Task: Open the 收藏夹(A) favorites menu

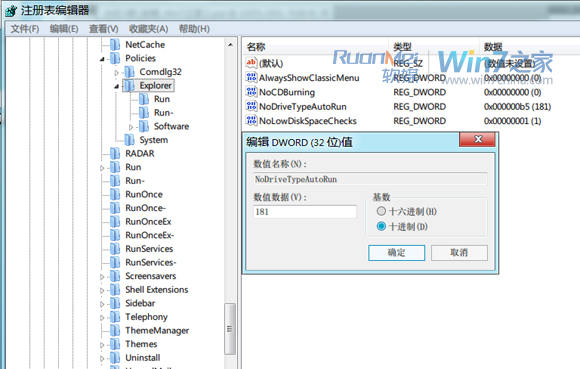Action: click(x=148, y=29)
